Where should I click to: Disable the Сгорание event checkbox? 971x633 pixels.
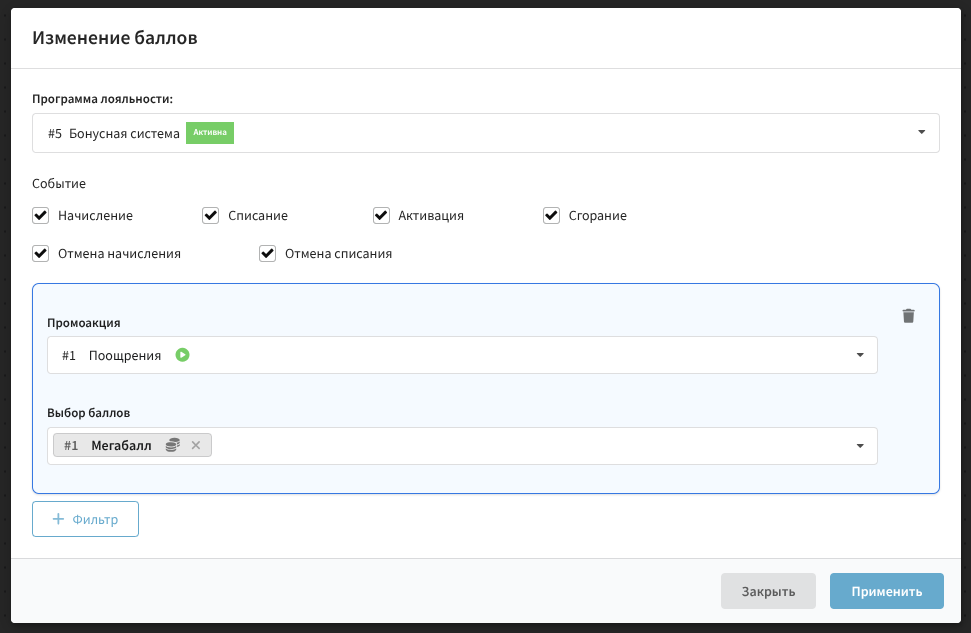pyautogui.click(x=551, y=215)
